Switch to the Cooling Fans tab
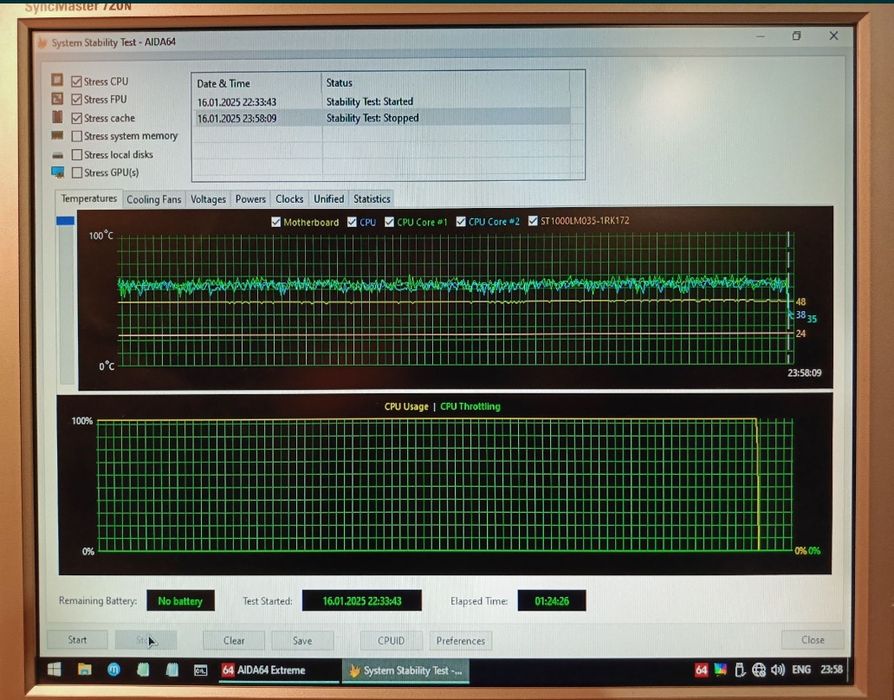Screen dimensions: 894x700 153,200
